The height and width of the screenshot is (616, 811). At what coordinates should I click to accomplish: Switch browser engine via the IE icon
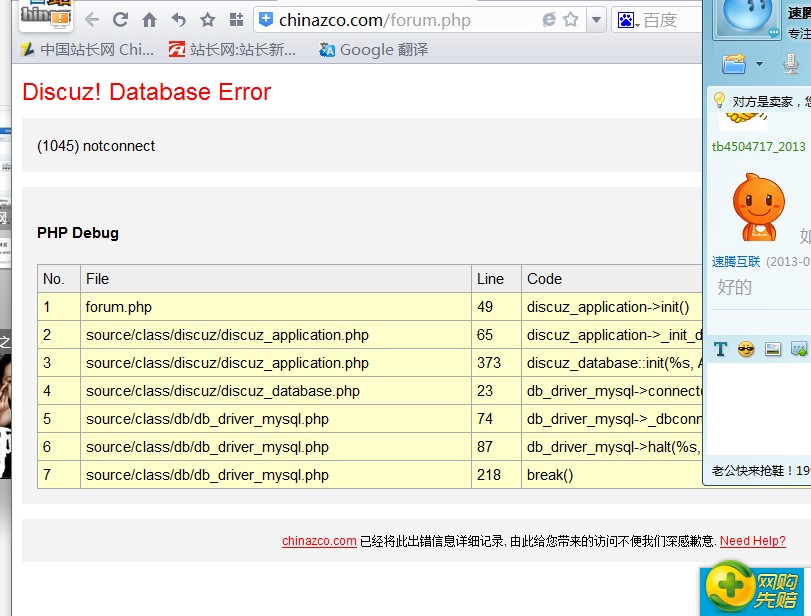549,20
